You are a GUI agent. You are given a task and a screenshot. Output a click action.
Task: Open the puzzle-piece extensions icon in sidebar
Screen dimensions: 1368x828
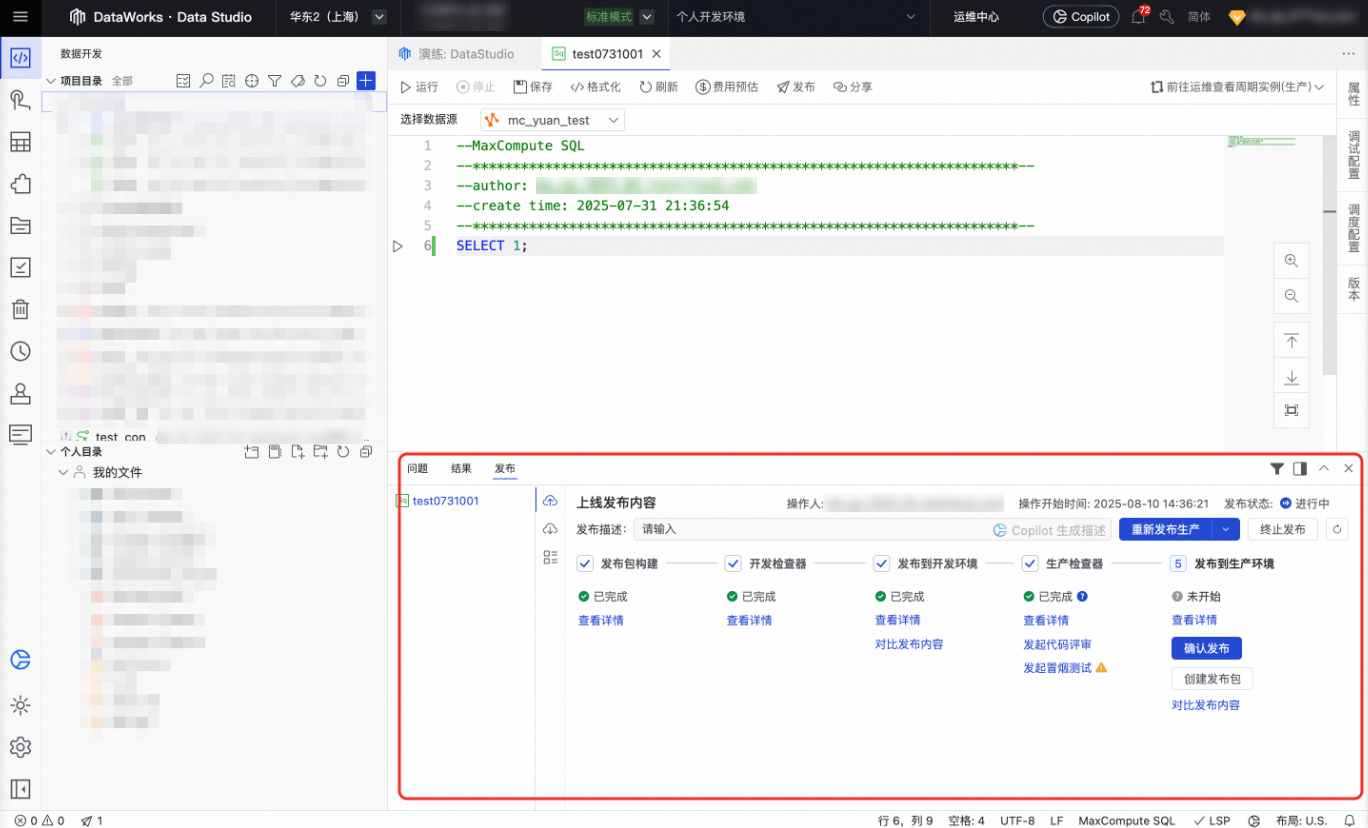[x=20, y=184]
